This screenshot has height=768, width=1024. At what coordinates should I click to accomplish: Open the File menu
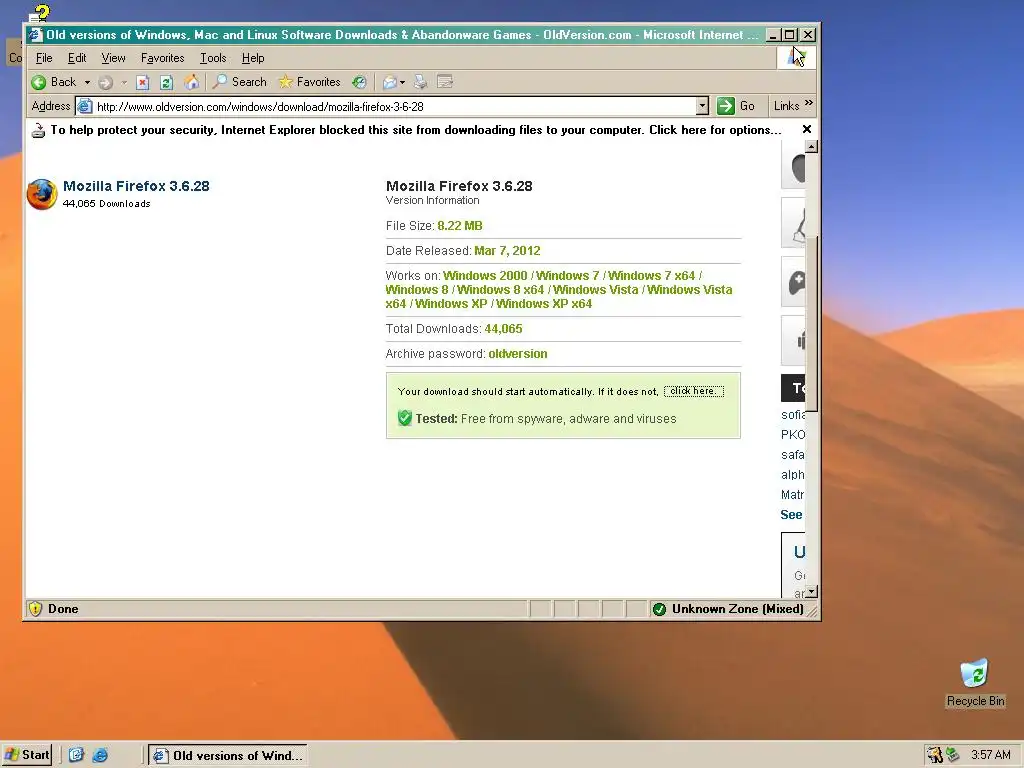[44, 58]
